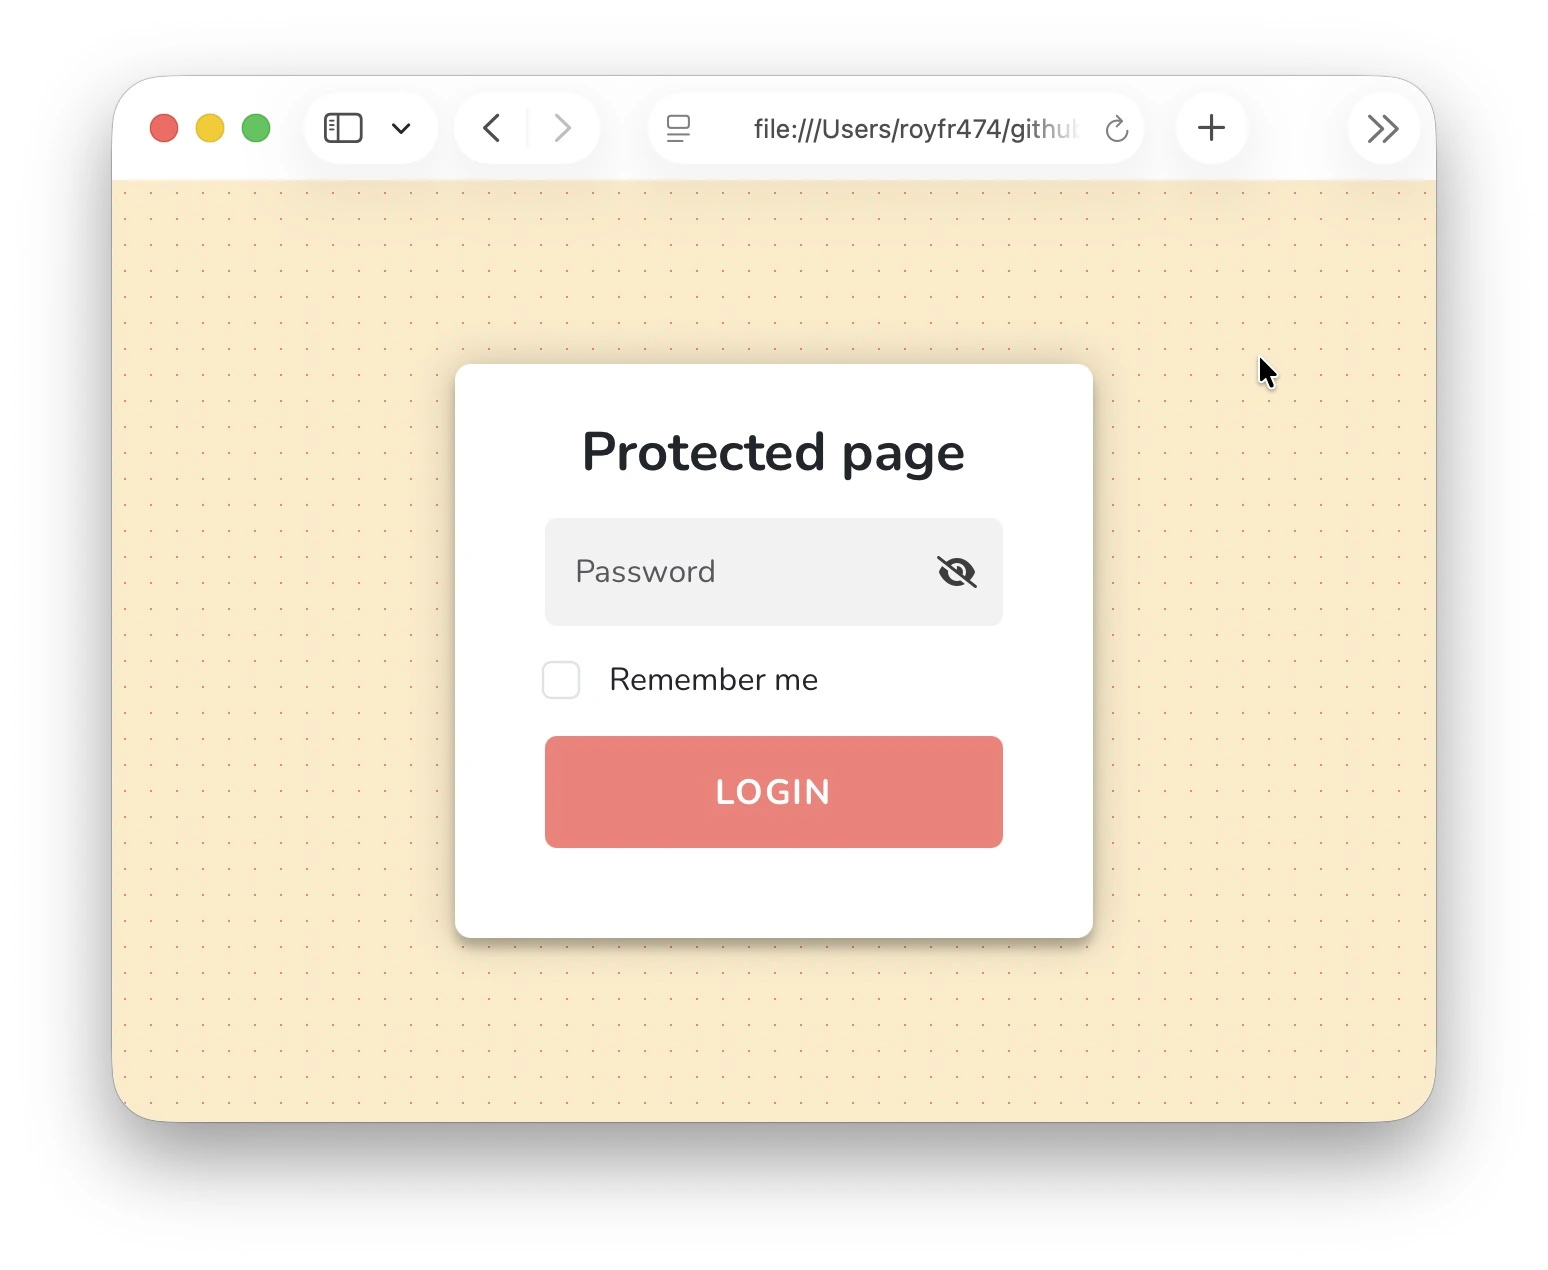
Task: Click the Protected page heading
Action: pyautogui.click(x=774, y=452)
